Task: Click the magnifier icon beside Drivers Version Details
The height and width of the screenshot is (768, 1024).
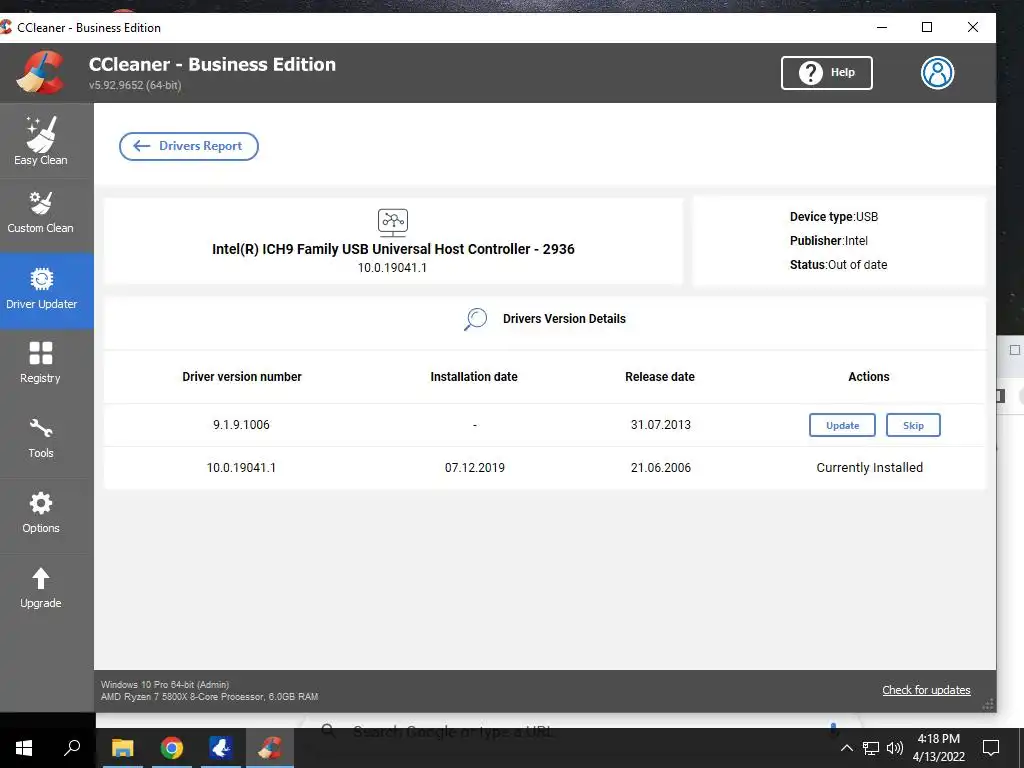Action: [475, 319]
